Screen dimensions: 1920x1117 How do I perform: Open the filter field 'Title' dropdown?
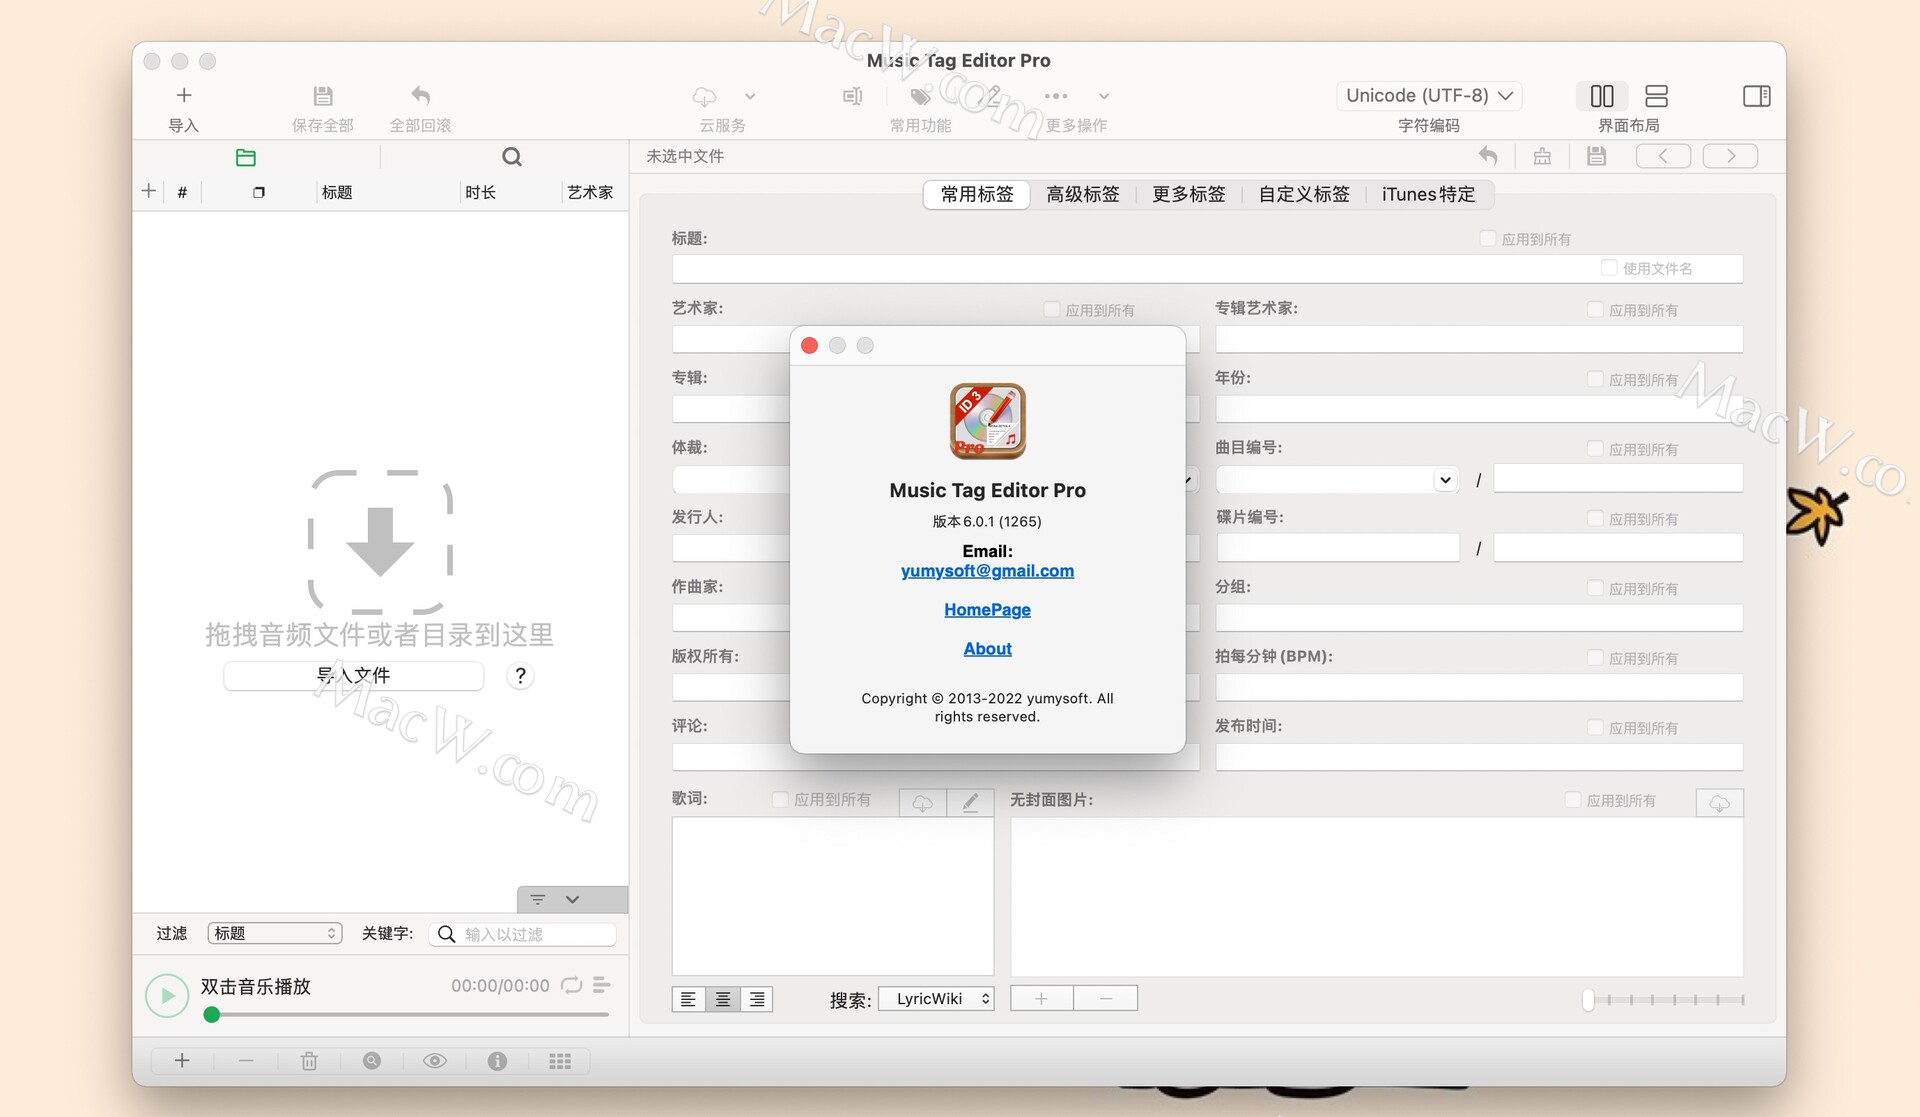(275, 933)
